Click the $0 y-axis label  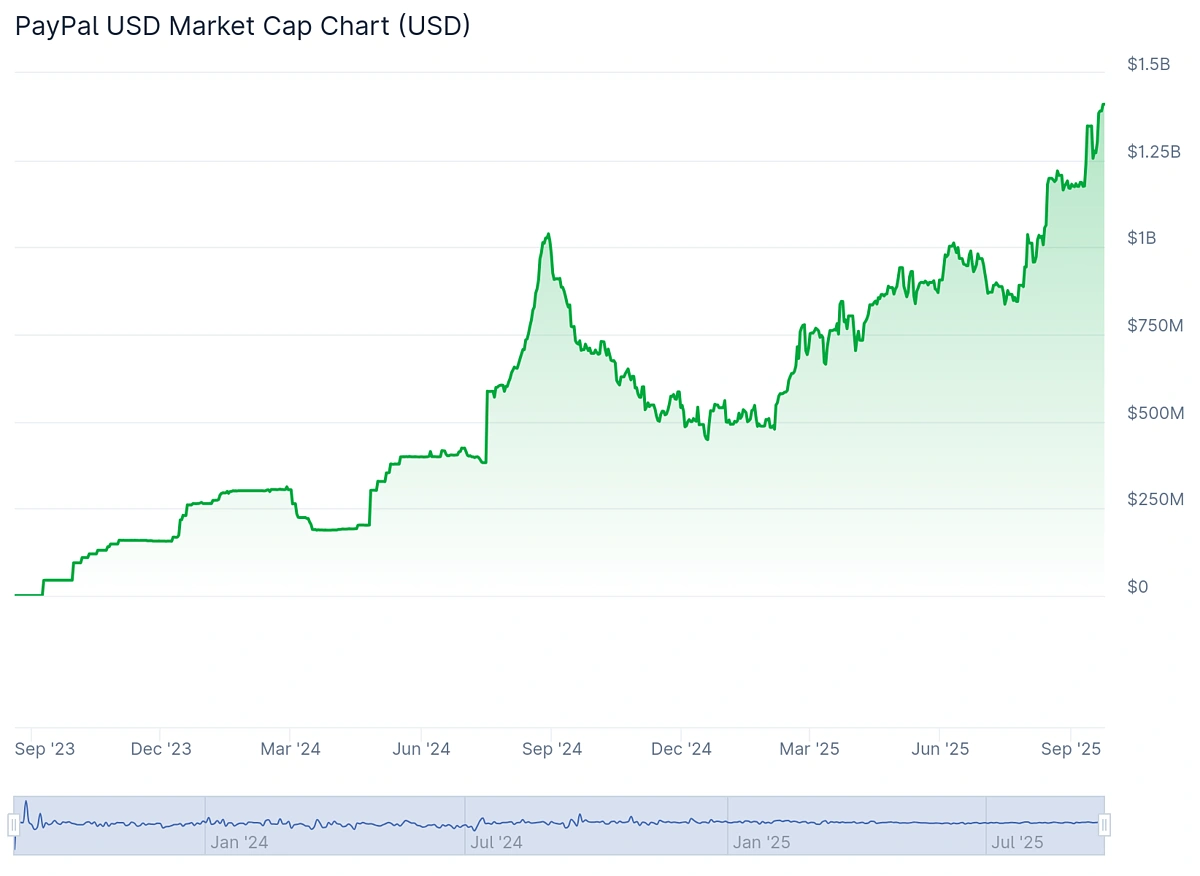(1137, 587)
